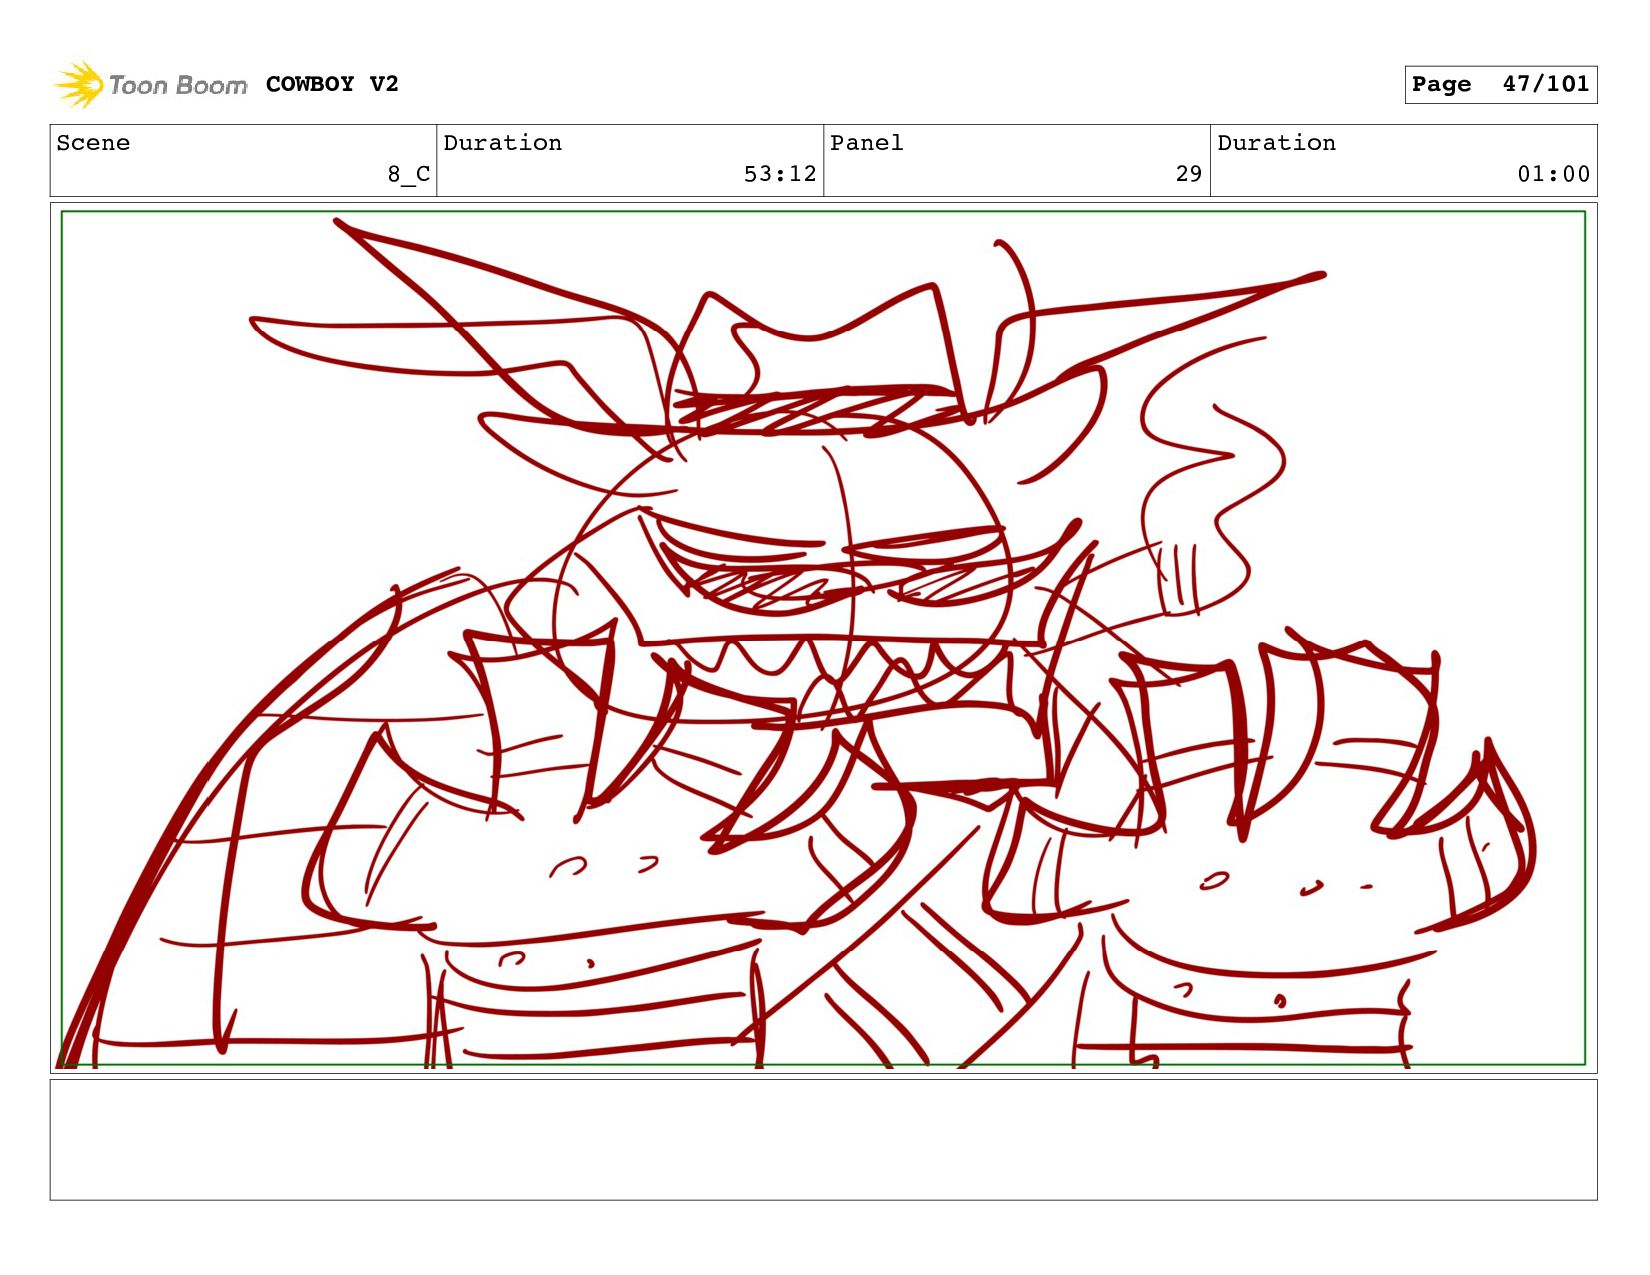Click the 'Page 47/101' page indicator
The height and width of the screenshot is (1275, 1650).
1500,84
